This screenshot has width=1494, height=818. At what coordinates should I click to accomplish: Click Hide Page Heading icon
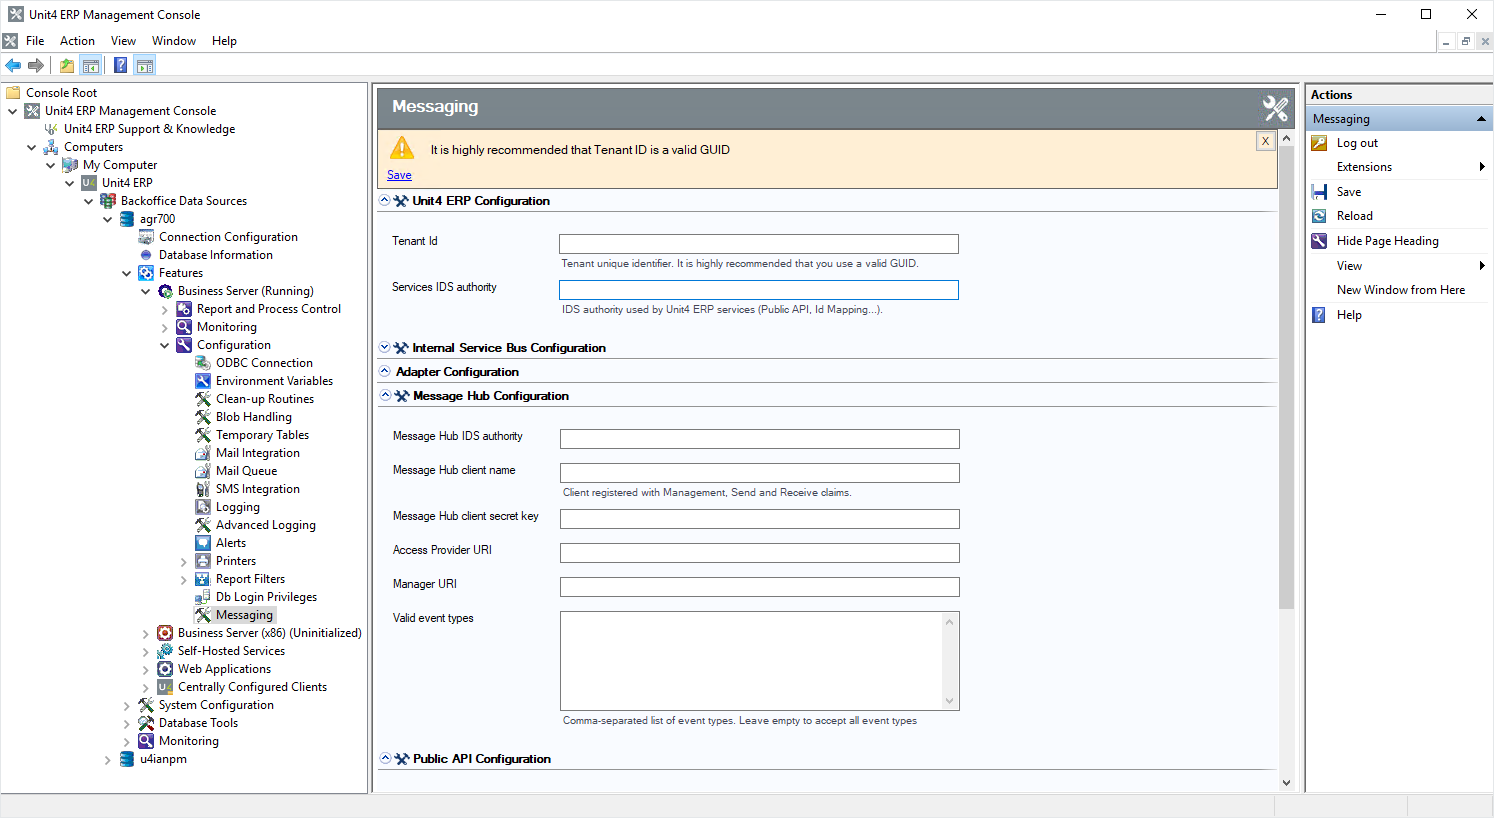coord(1319,241)
